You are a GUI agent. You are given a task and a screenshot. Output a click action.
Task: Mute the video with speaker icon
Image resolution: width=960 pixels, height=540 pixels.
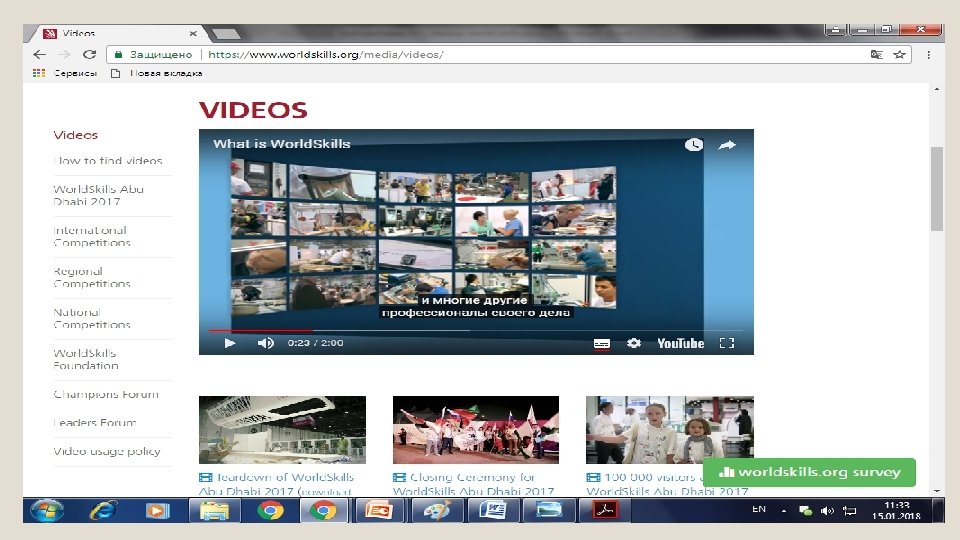(x=265, y=343)
